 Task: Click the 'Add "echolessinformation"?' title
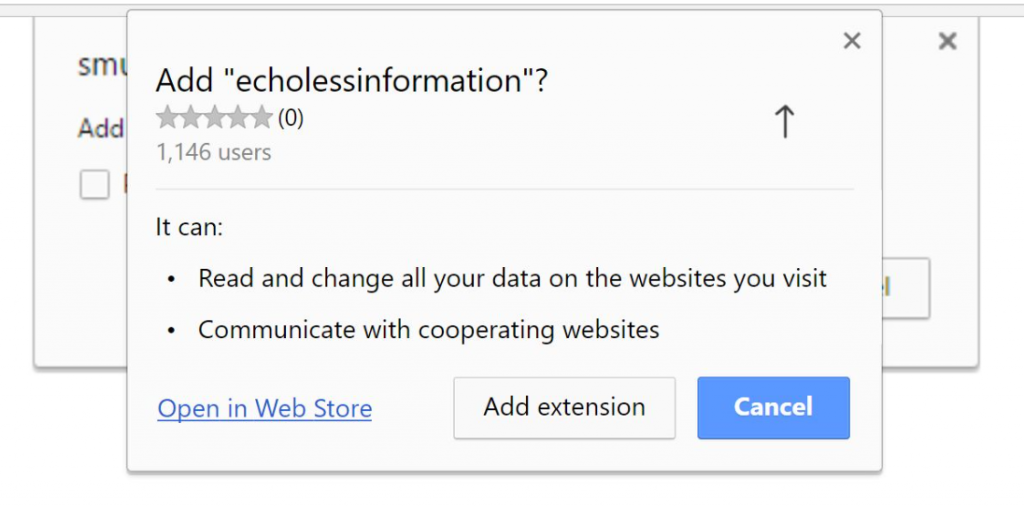click(x=352, y=81)
